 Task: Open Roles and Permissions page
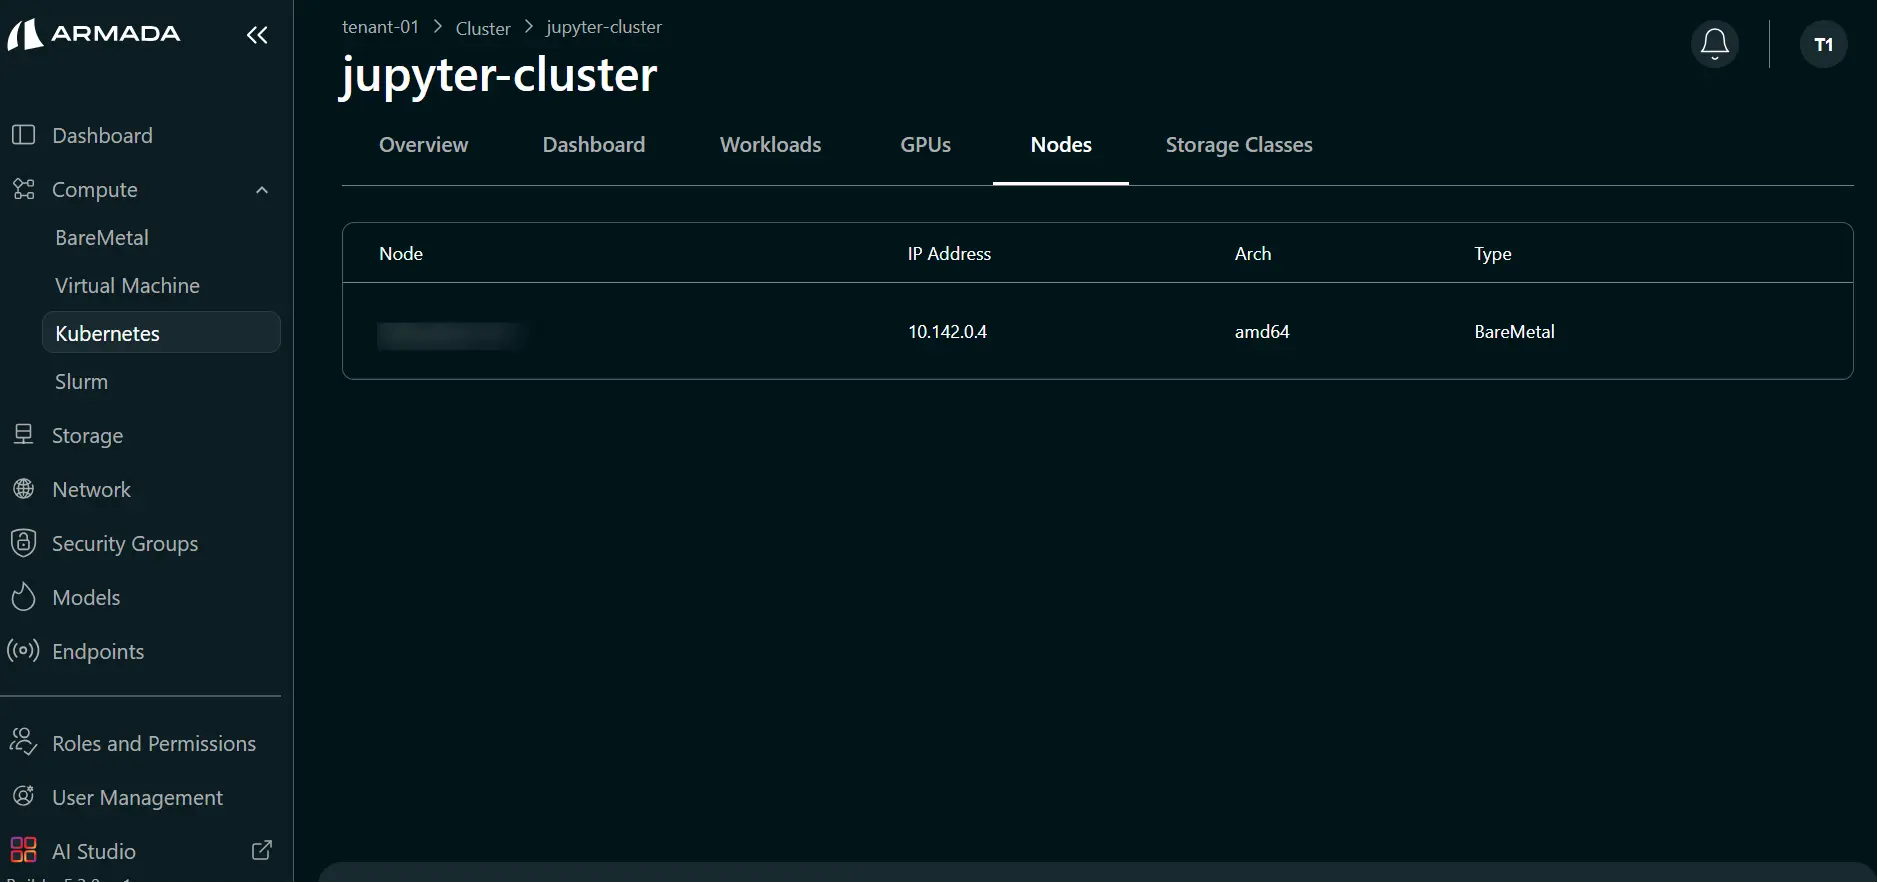(154, 744)
